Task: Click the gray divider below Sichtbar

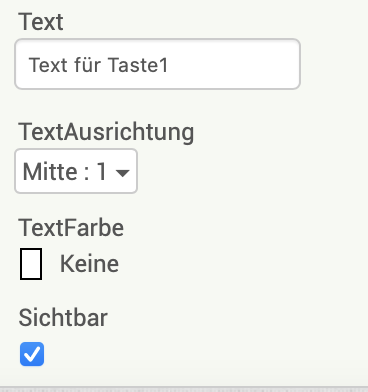Action: [184, 389]
